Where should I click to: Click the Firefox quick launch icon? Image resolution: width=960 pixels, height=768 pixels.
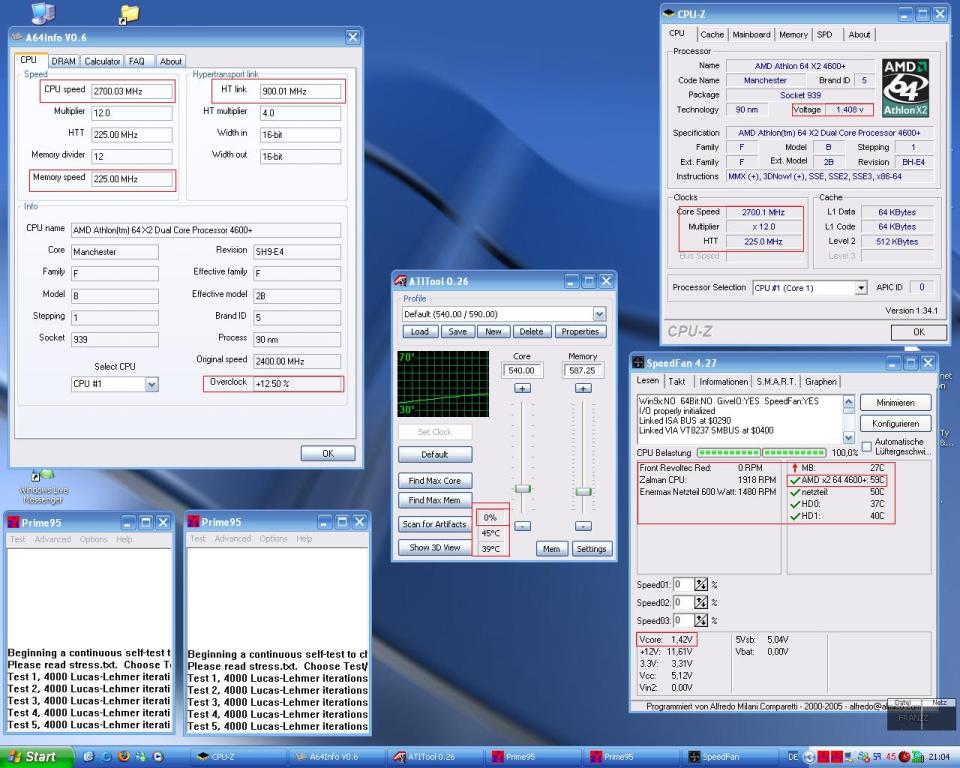pos(122,757)
